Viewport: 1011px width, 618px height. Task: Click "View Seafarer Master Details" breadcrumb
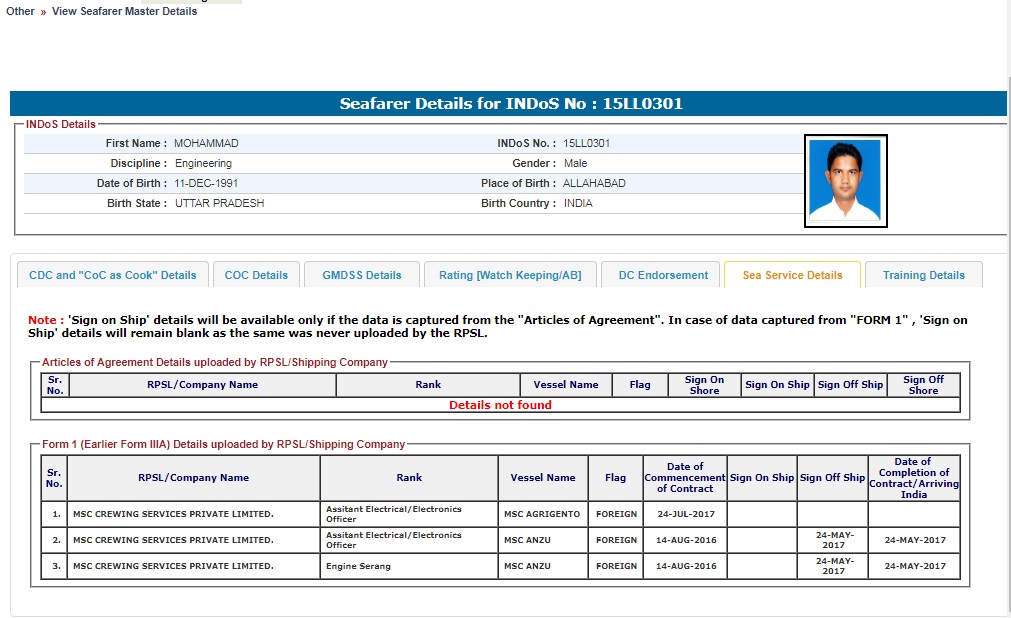point(124,11)
